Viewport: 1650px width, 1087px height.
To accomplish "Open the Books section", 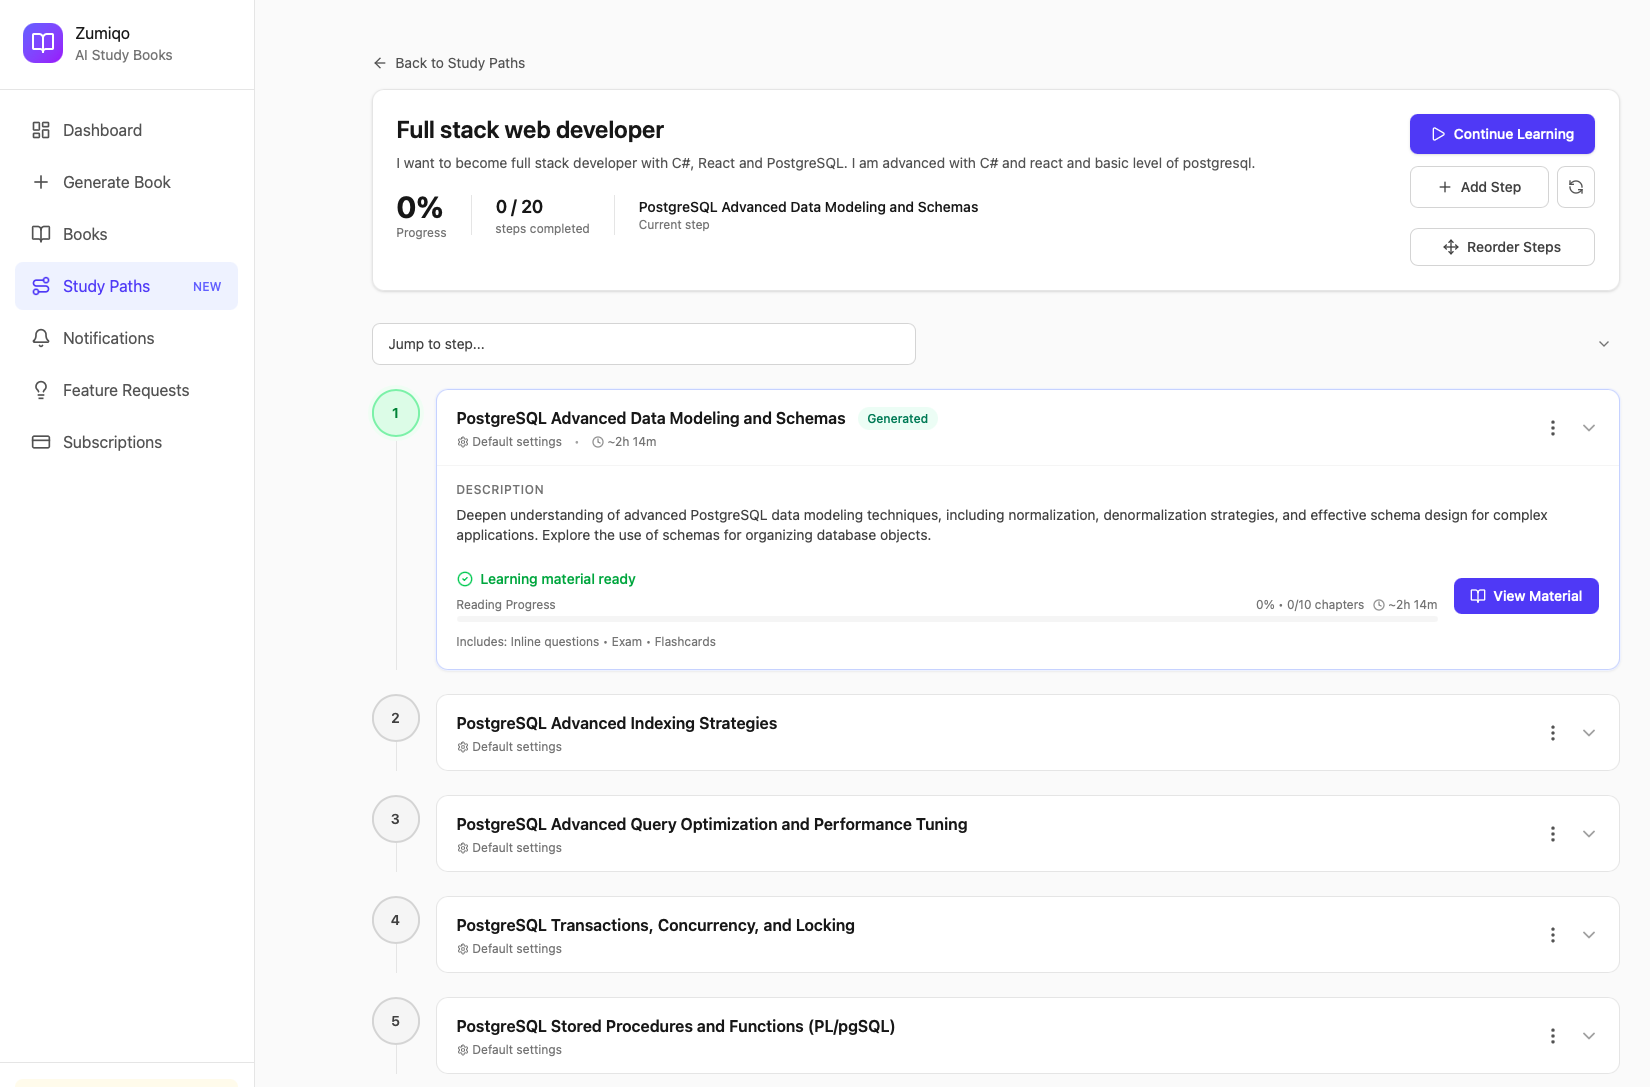I will pyautogui.click(x=85, y=234).
